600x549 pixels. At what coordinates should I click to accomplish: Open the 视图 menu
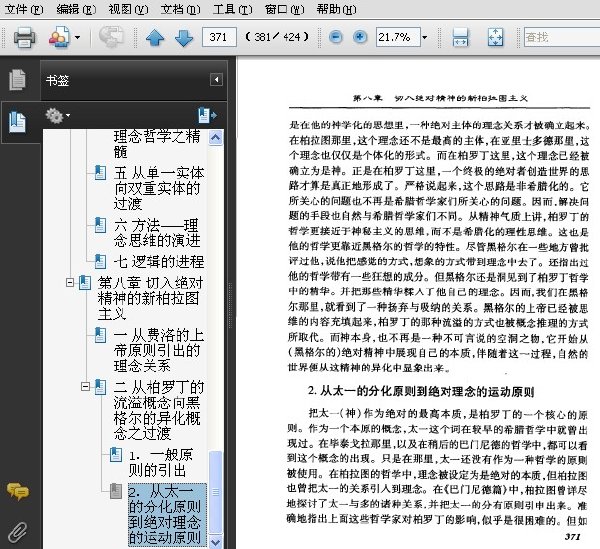[x=129, y=9]
